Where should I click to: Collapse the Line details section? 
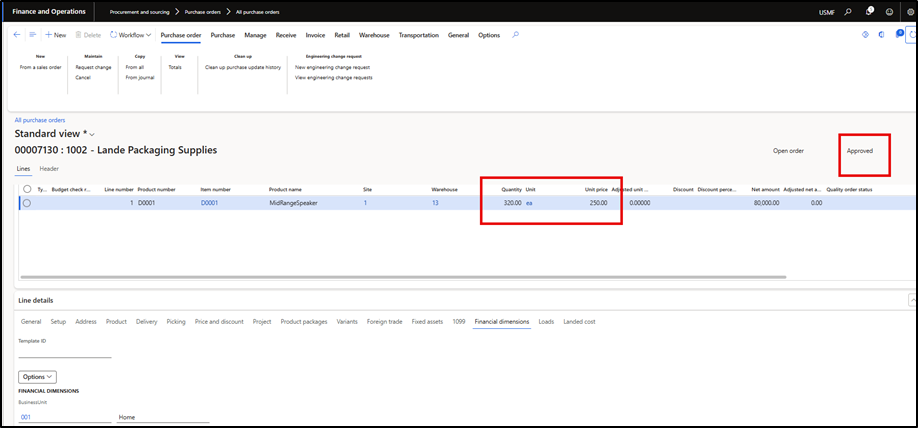(x=911, y=300)
